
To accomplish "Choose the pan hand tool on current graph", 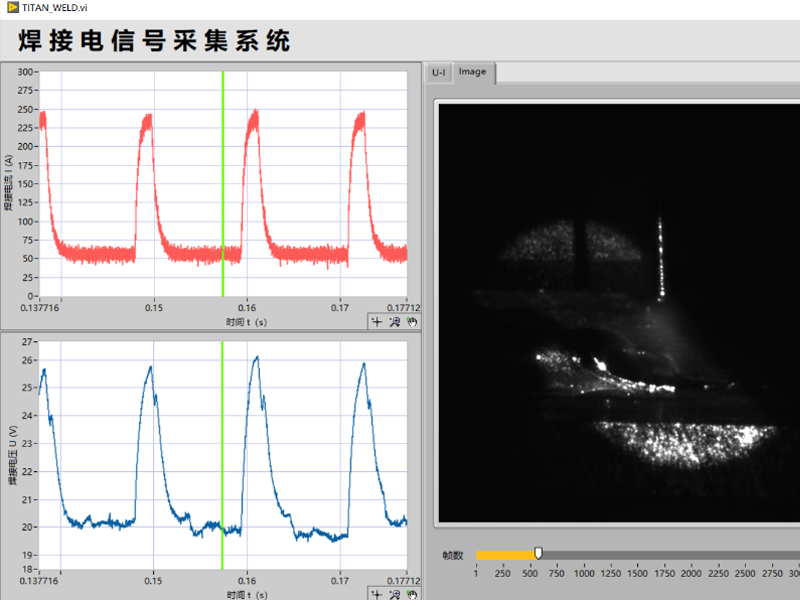I will coord(412,322).
